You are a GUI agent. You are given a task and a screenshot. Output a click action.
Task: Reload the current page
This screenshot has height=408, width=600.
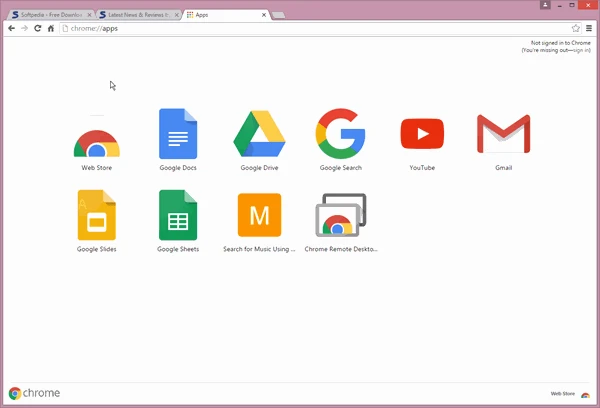(37, 29)
